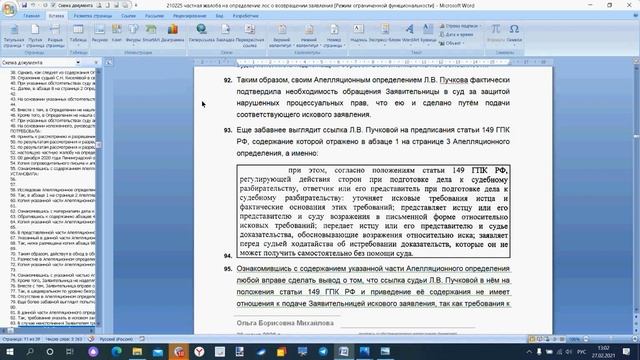Open the References (Ссылки) tab
640x360 pixels.
128,16
